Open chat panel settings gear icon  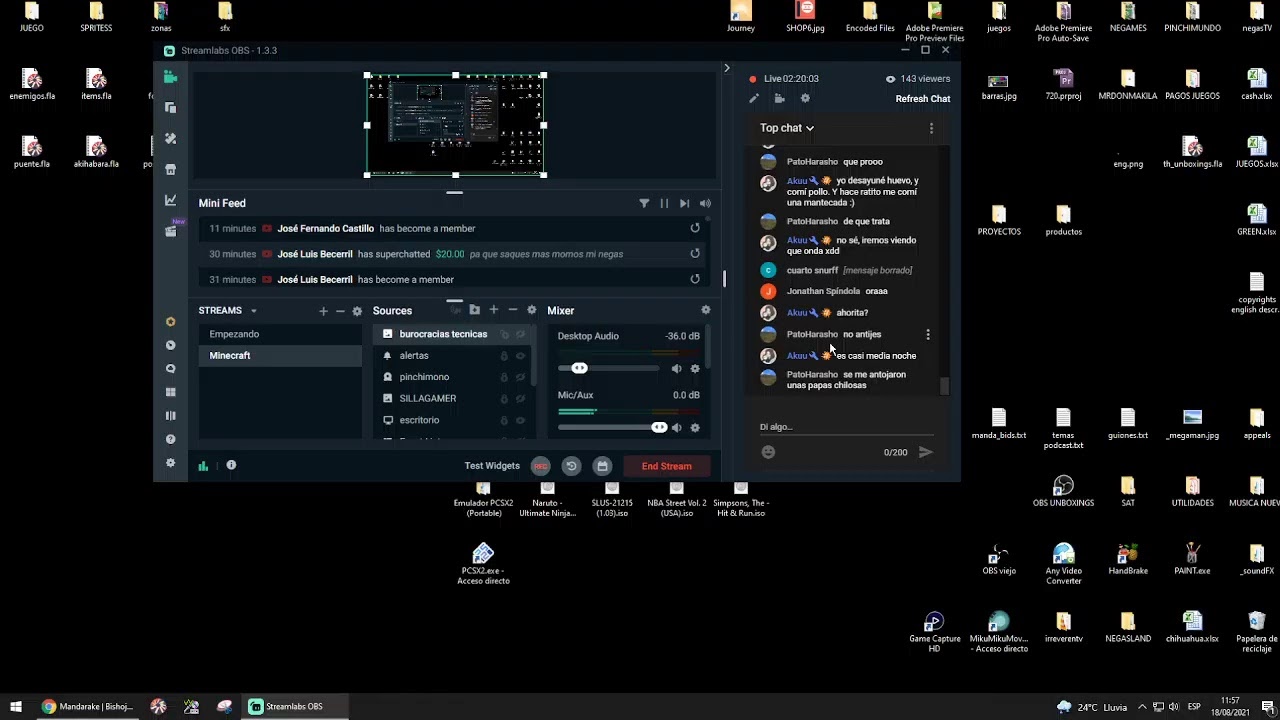click(805, 98)
